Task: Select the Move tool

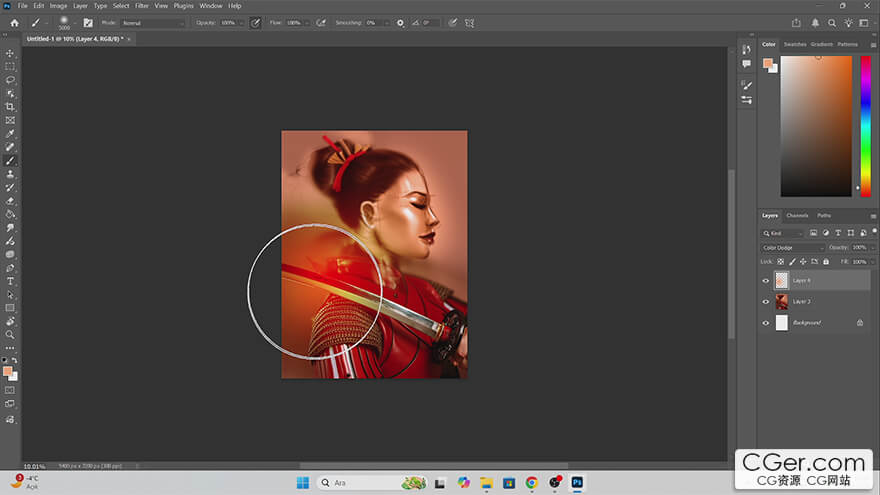Action: [x=10, y=53]
